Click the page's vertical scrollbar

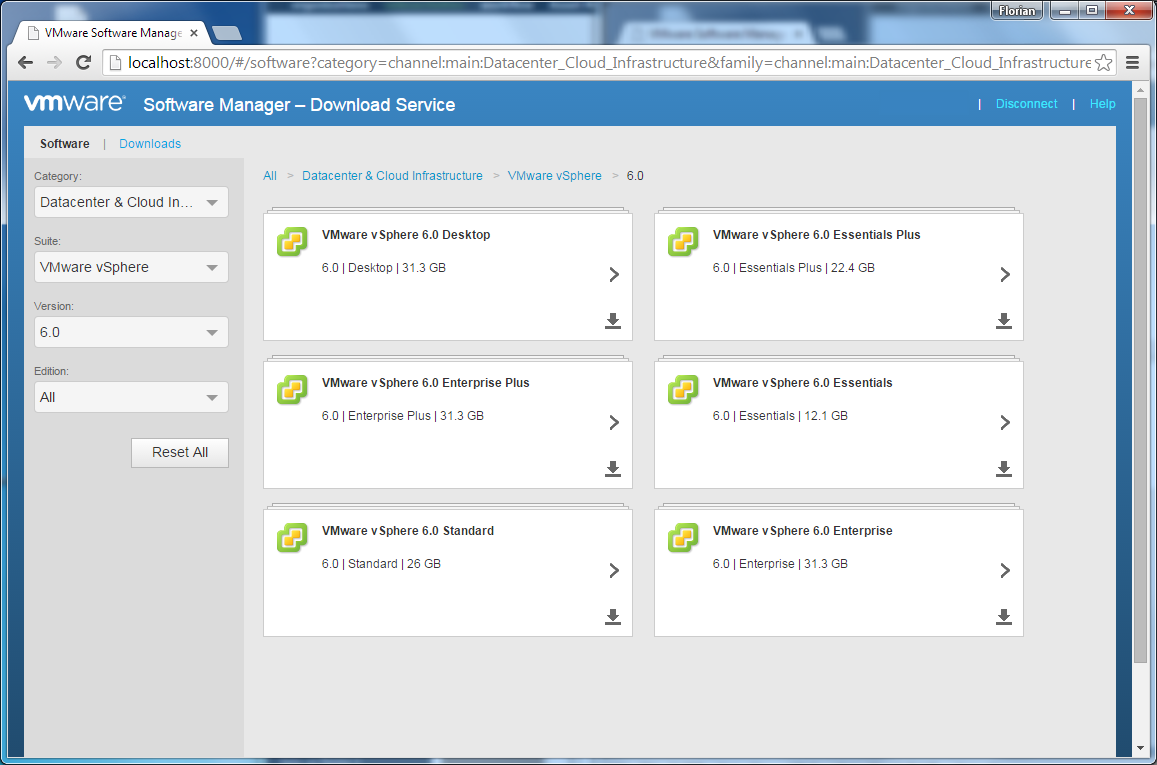tap(1141, 380)
